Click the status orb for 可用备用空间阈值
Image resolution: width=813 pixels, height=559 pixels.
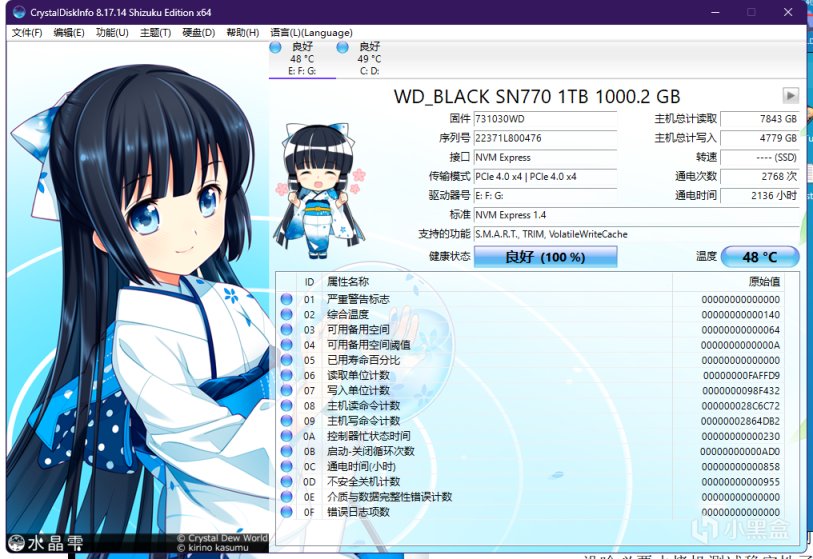286,345
